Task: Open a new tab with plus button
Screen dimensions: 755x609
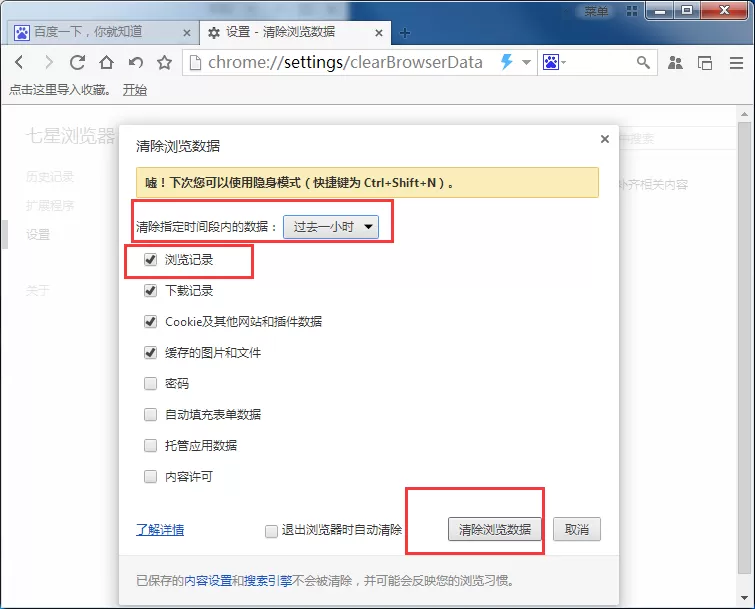Action: pyautogui.click(x=405, y=33)
